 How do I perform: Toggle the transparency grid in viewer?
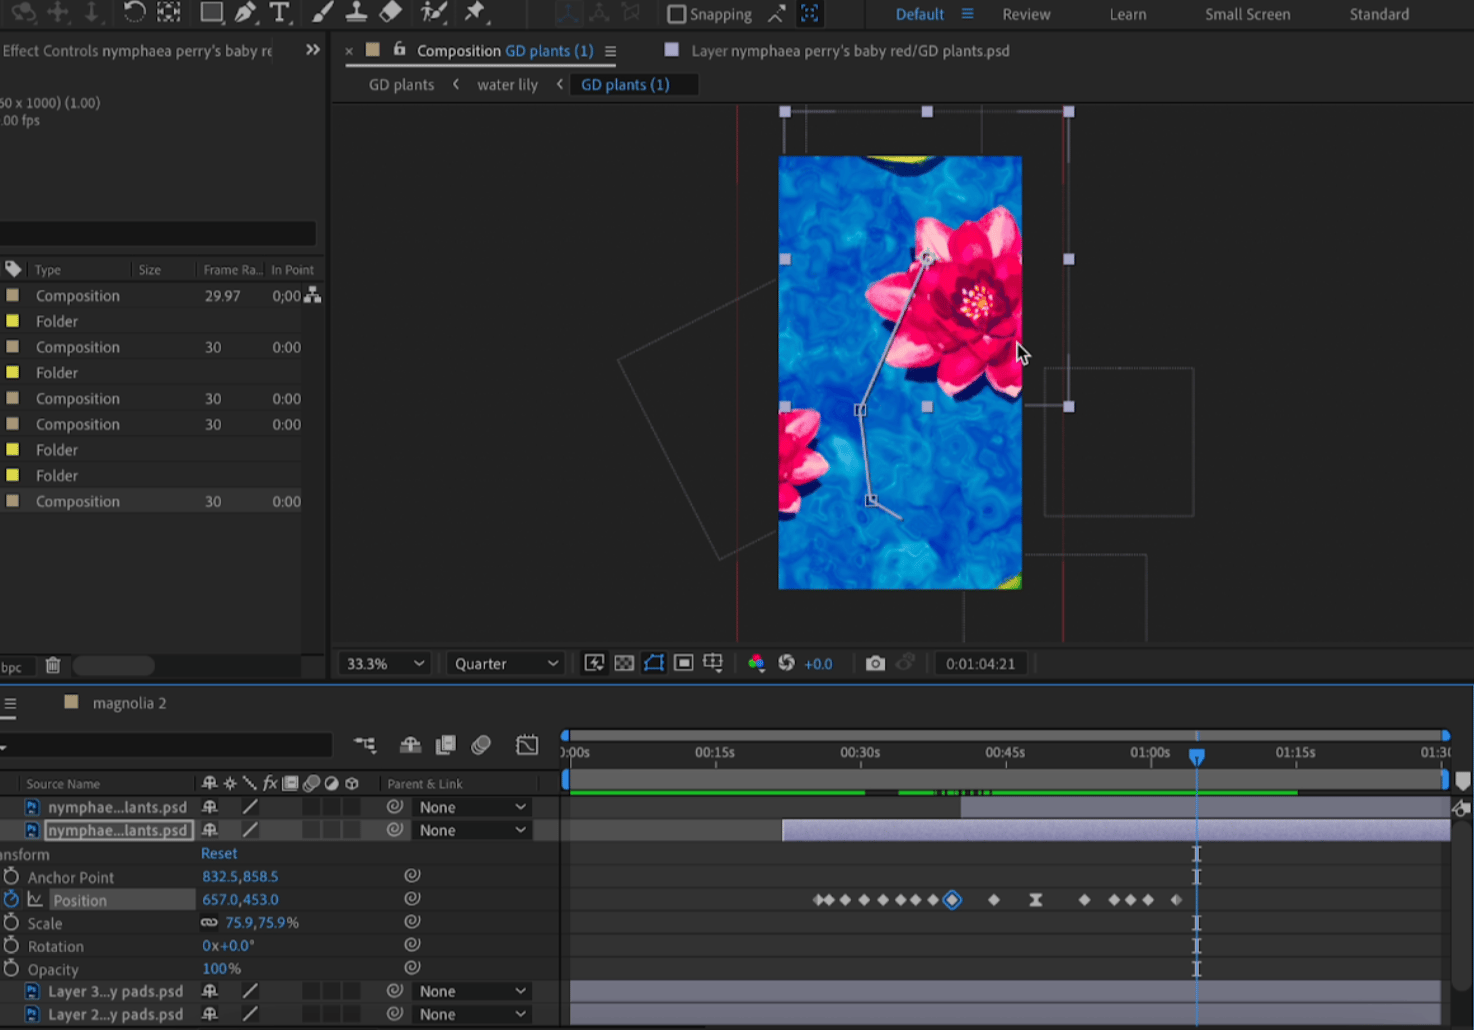(624, 663)
